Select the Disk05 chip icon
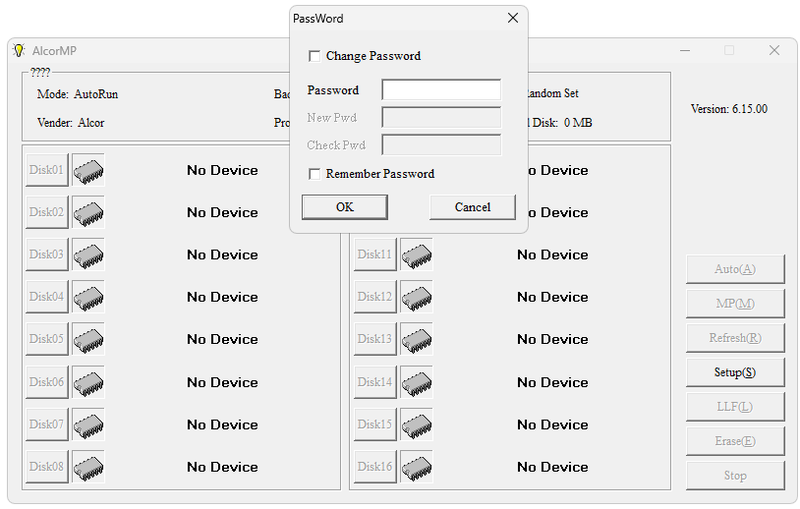This screenshot has width=800, height=509. (88, 339)
